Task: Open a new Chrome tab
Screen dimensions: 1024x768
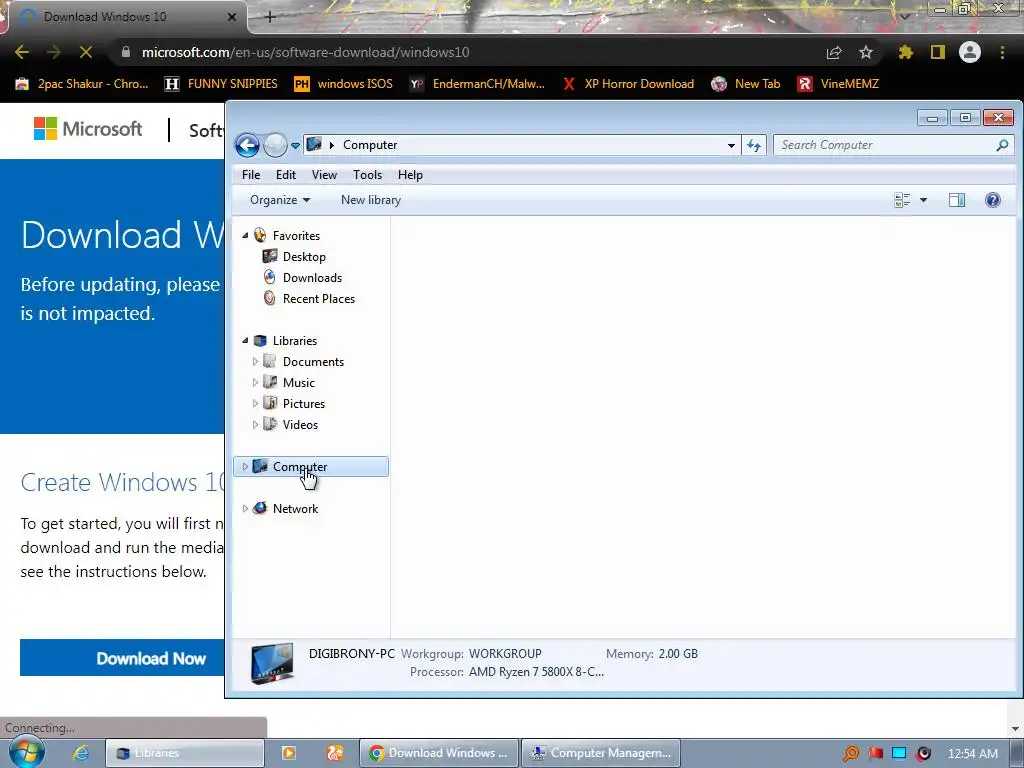Action: 270,17
